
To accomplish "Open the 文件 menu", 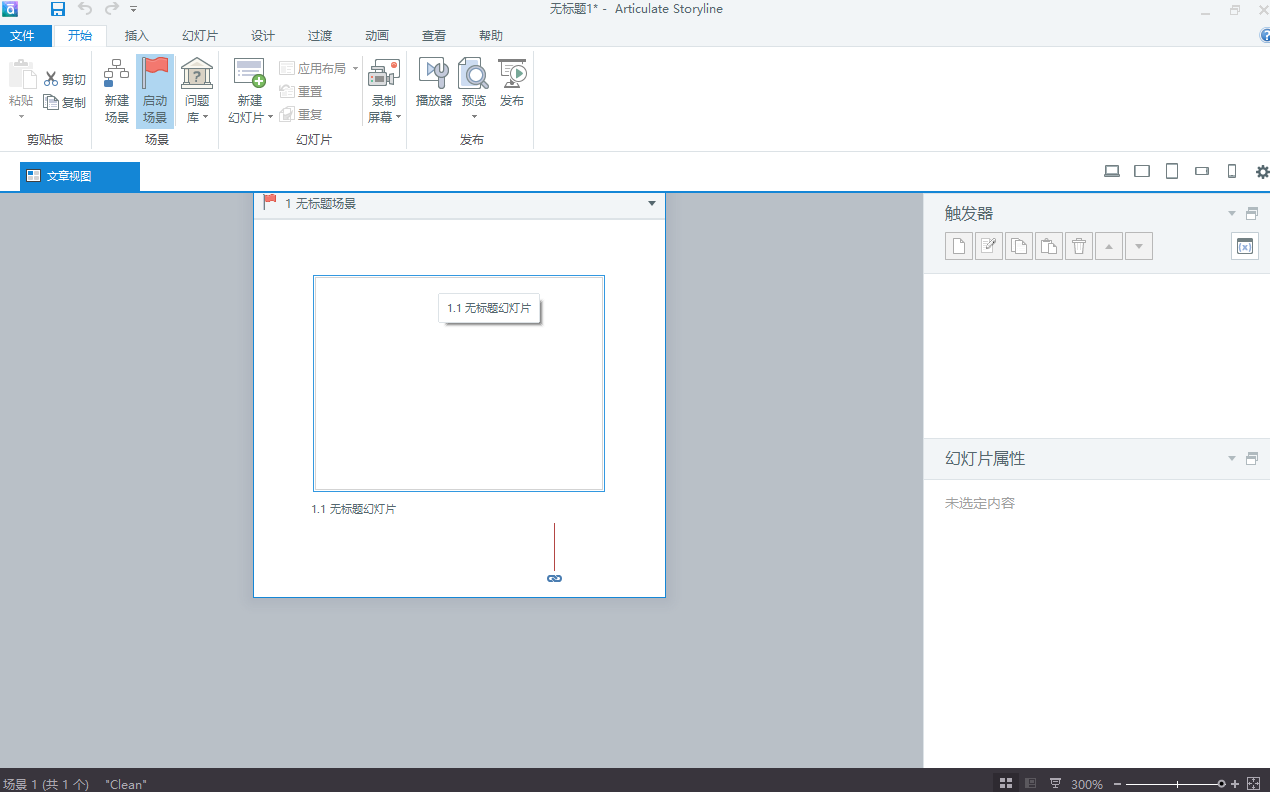I will (x=22, y=36).
